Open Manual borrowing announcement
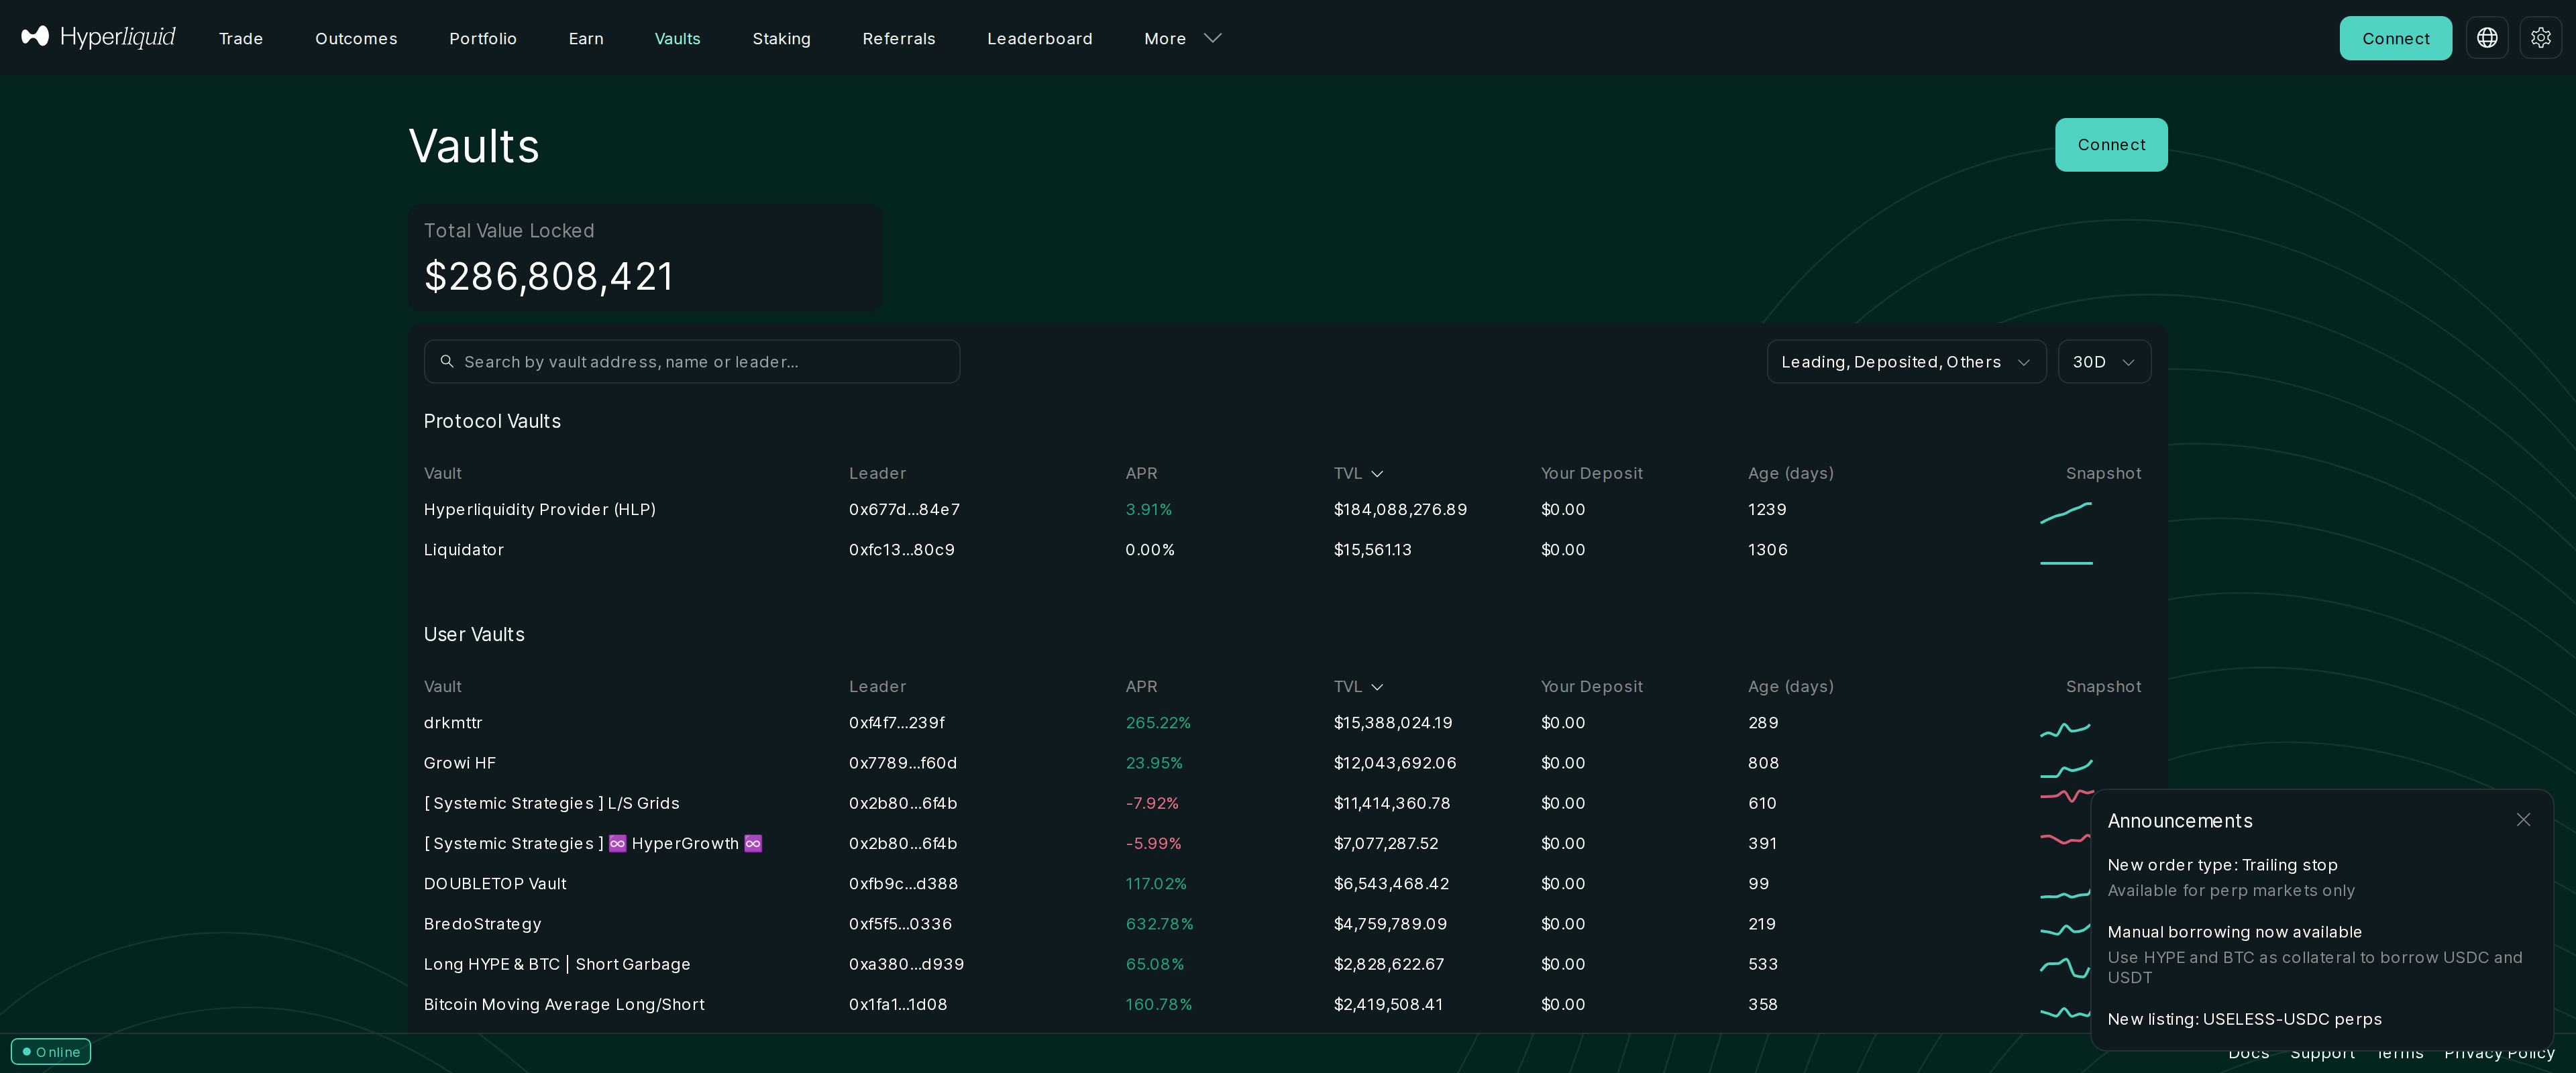2576x1073 pixels. pyautogui.click(x=2315, y=954)
